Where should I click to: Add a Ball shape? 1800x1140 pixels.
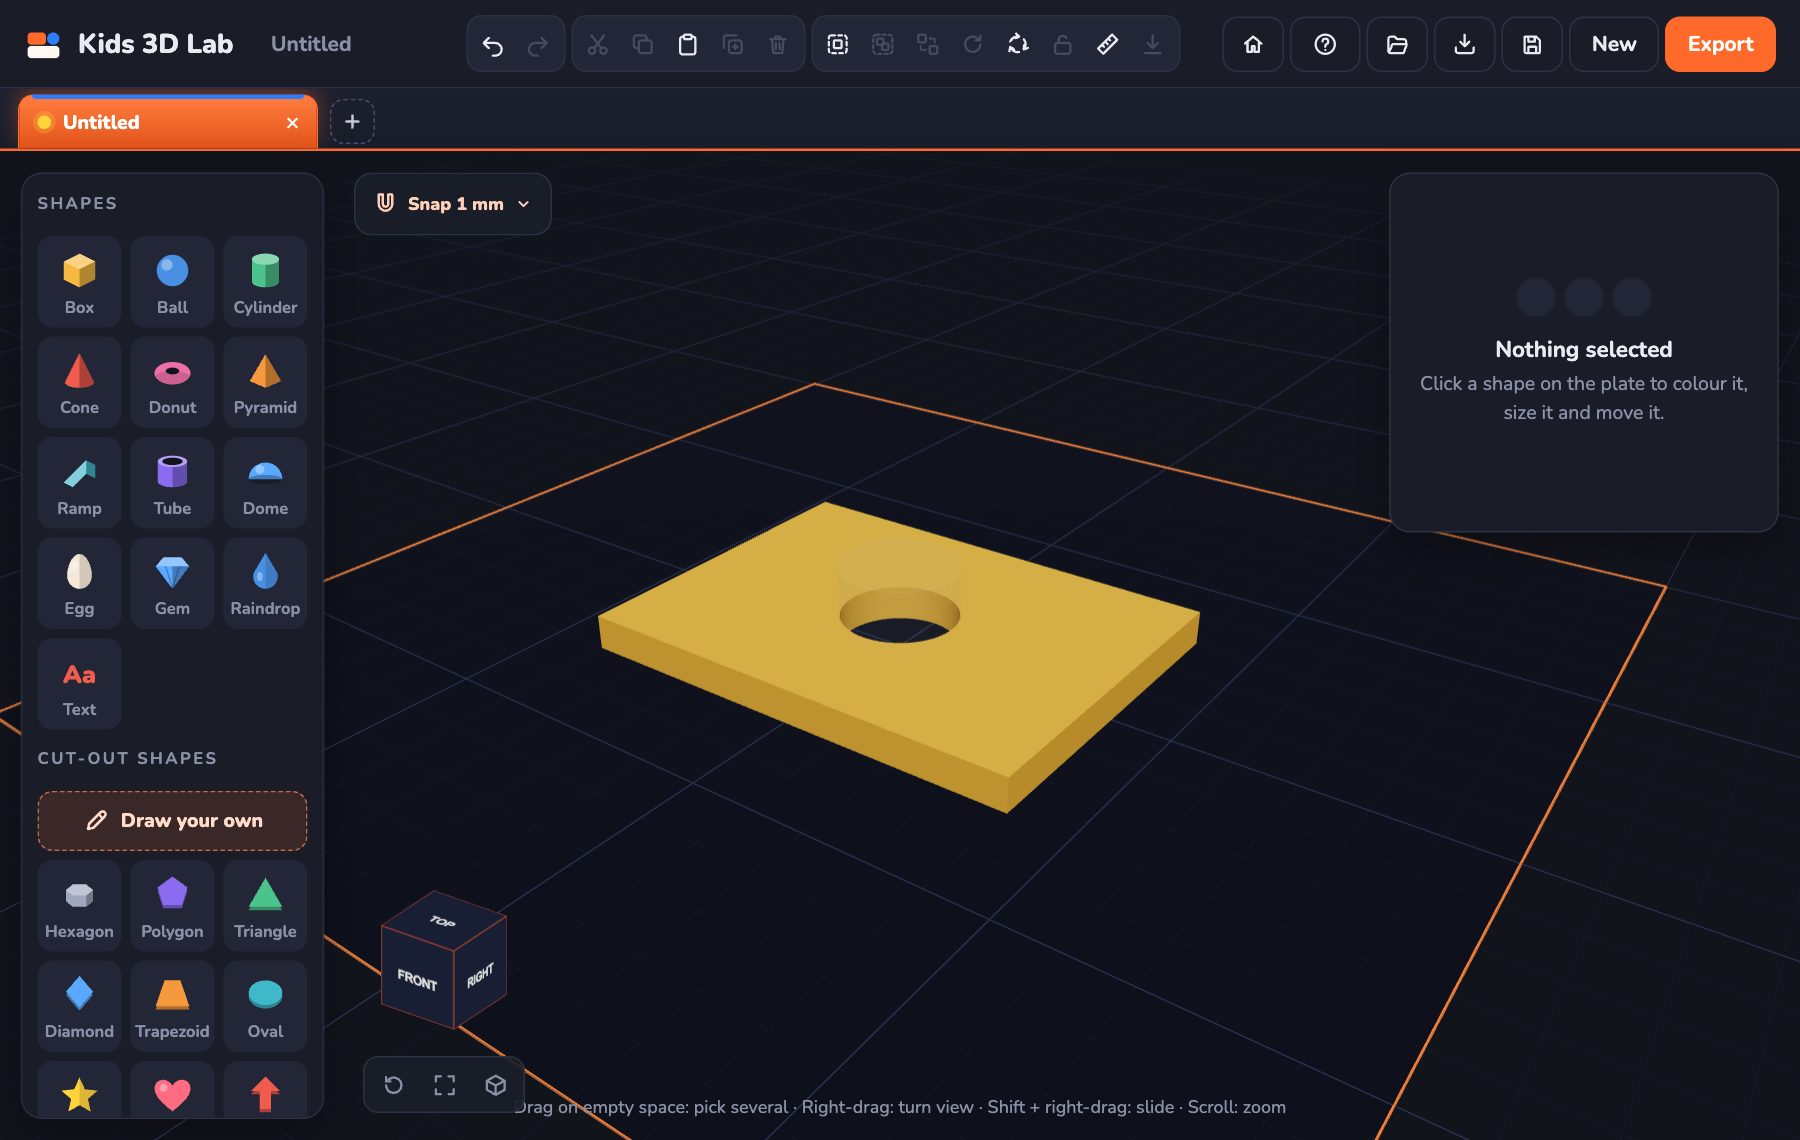pyautogui.click(x=172, y=282)
